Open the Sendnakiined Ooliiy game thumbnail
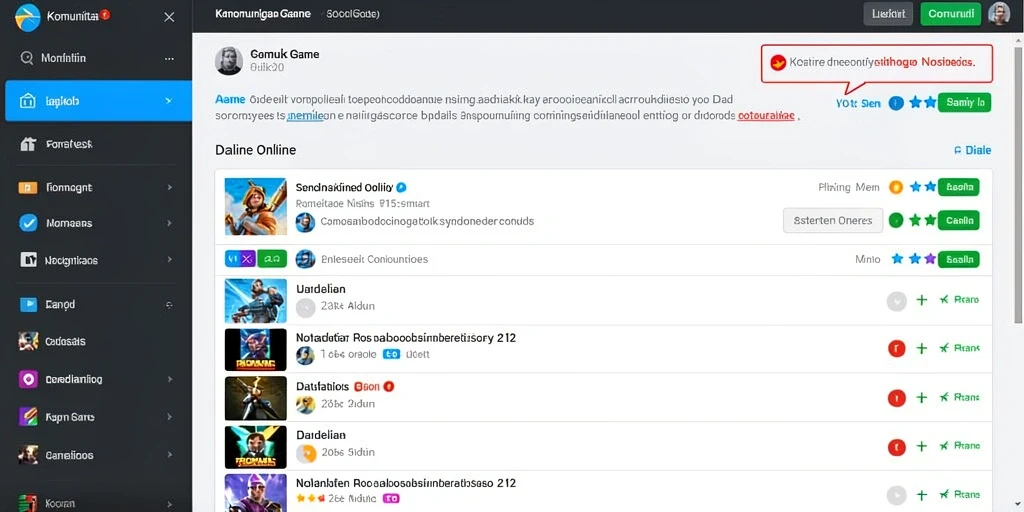This screenshot has height=512, width=1024. click(x=255, y=206)
